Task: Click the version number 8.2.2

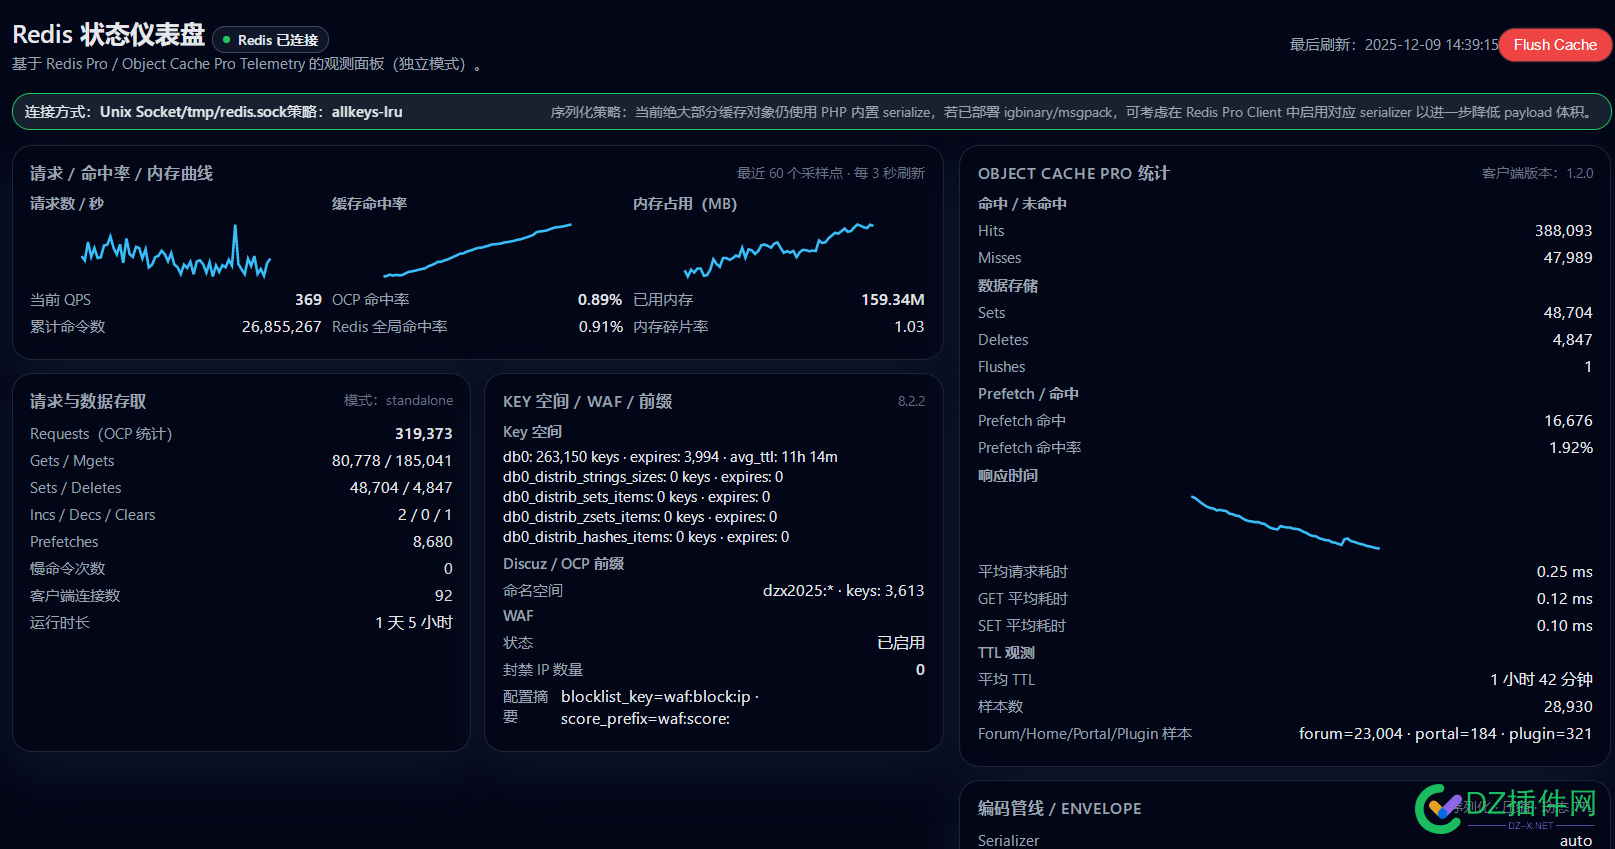Action: click(x=911, y=401)
